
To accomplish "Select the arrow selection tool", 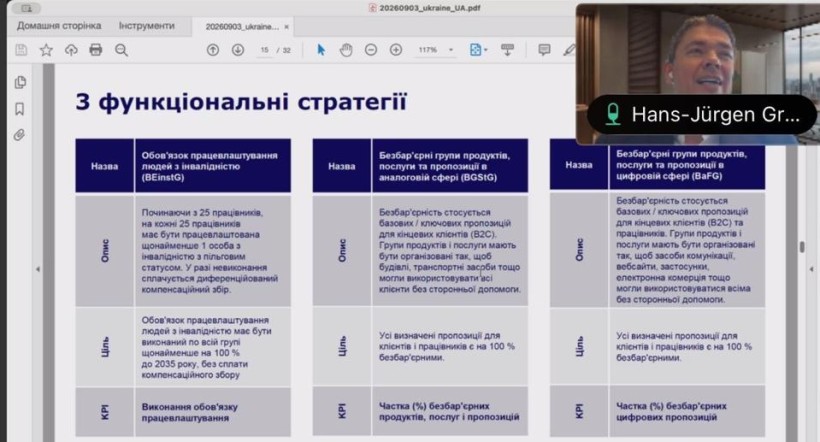I will tap(321, 50).
